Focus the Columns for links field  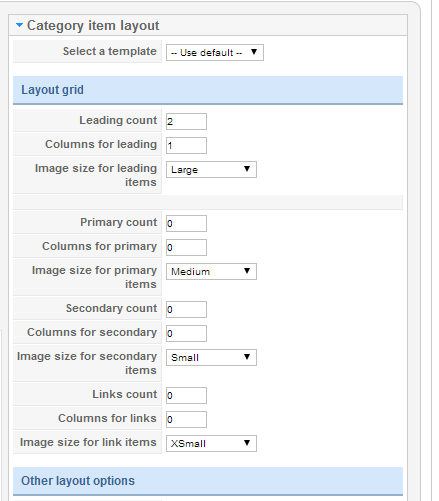186,419
